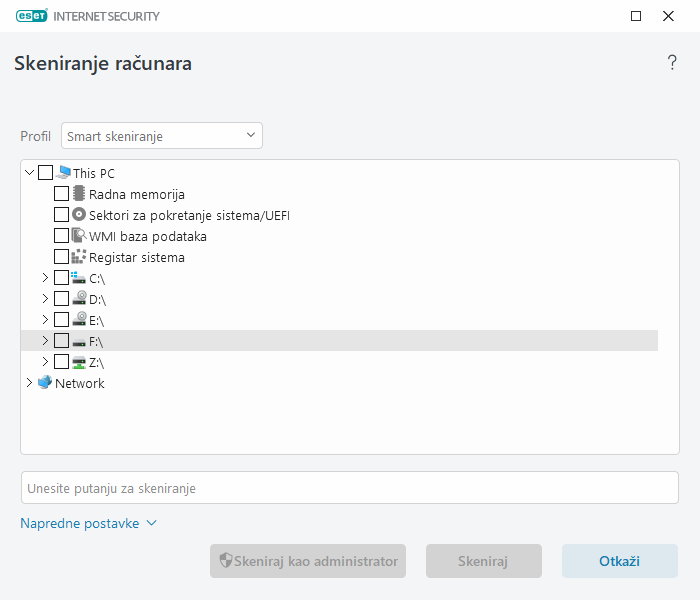The image size is (700, 600).
Task: Open the Profil Smart skeniranje dropdown
Action: click(x=161, y=136)
